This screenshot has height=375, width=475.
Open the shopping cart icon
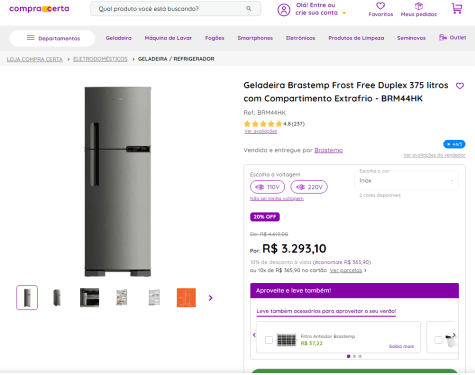click(457, 8)
